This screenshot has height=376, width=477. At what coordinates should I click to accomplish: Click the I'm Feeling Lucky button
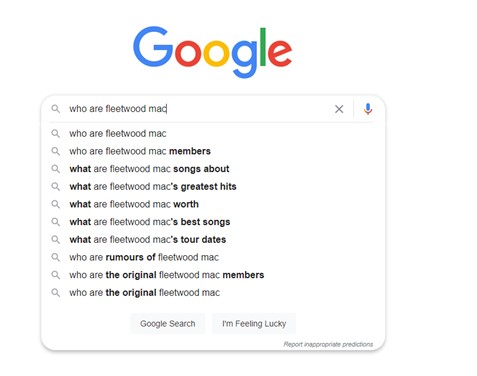(x=254, y=323)
